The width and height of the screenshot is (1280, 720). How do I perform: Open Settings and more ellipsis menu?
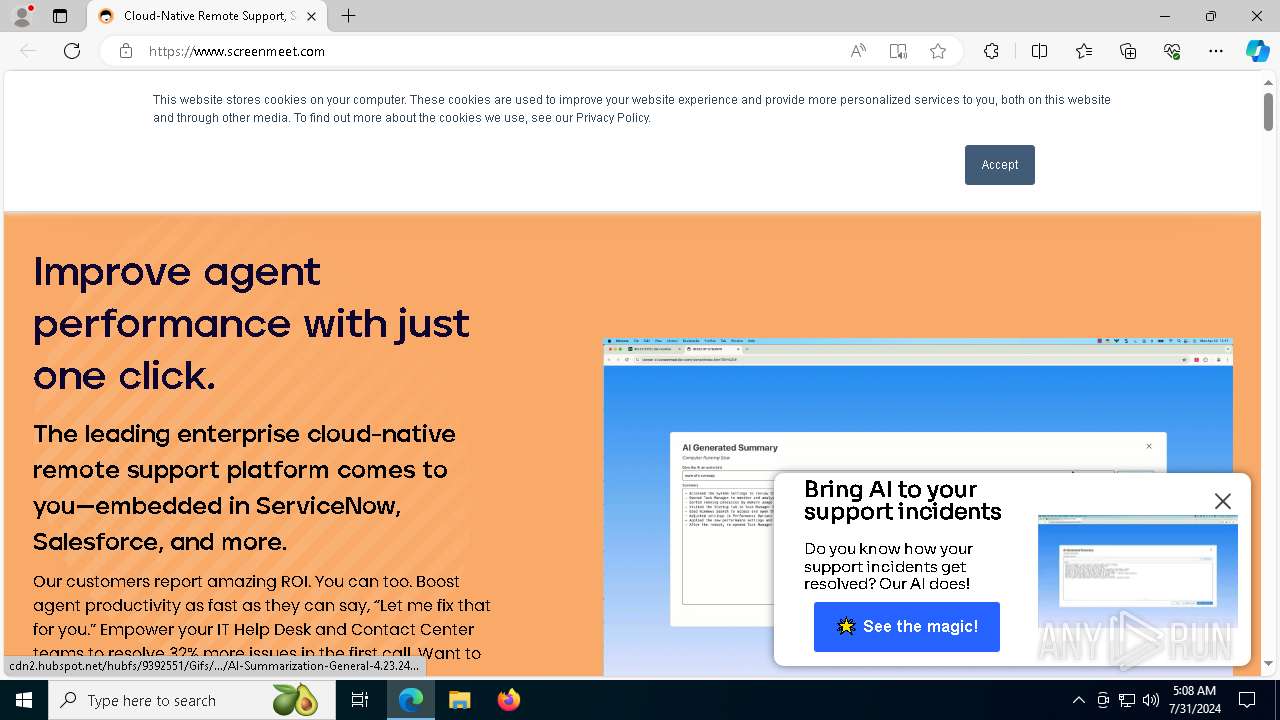click(1216, 51)
